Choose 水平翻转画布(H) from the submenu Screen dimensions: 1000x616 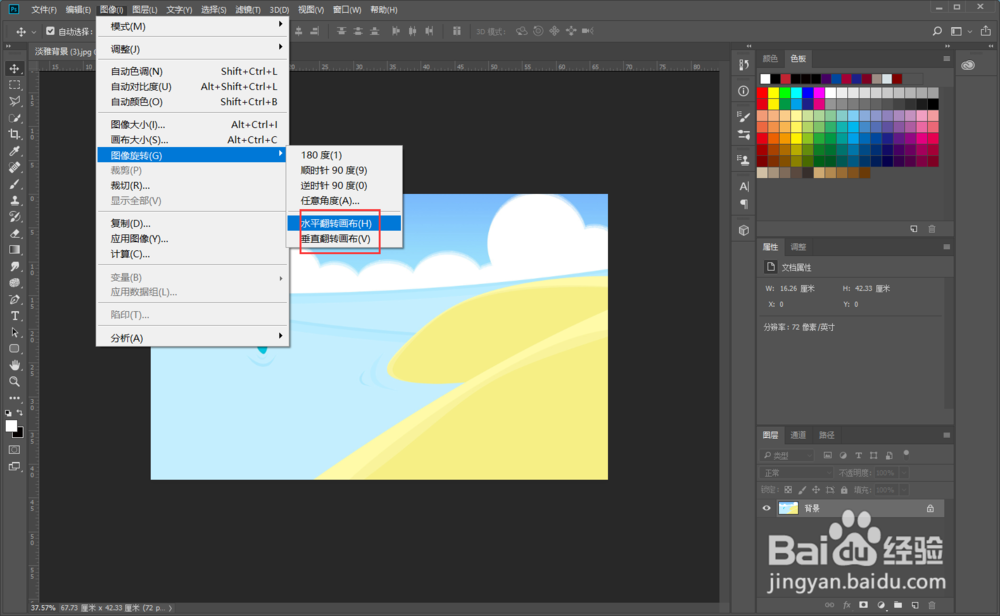pos(344,223)
